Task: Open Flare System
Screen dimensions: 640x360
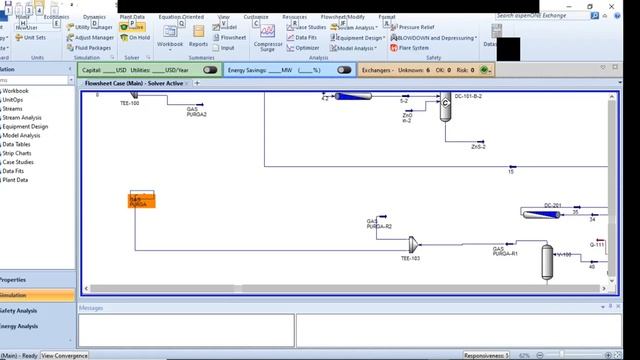Action: point(409,48)
